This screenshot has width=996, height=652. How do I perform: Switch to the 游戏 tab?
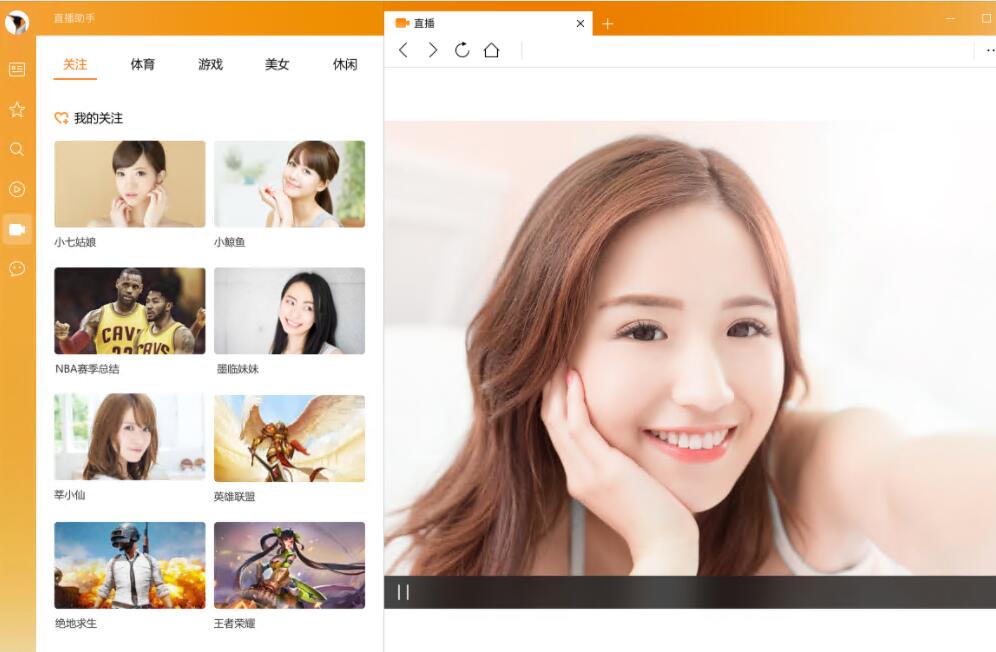point(209,65)
